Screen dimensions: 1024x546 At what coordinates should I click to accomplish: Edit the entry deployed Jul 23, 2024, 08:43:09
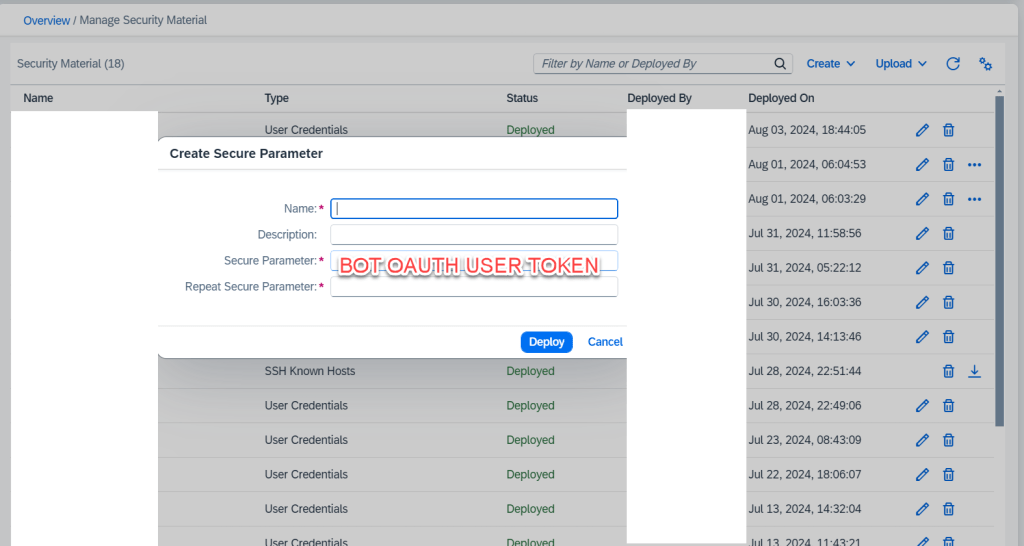tap(922, 440)
